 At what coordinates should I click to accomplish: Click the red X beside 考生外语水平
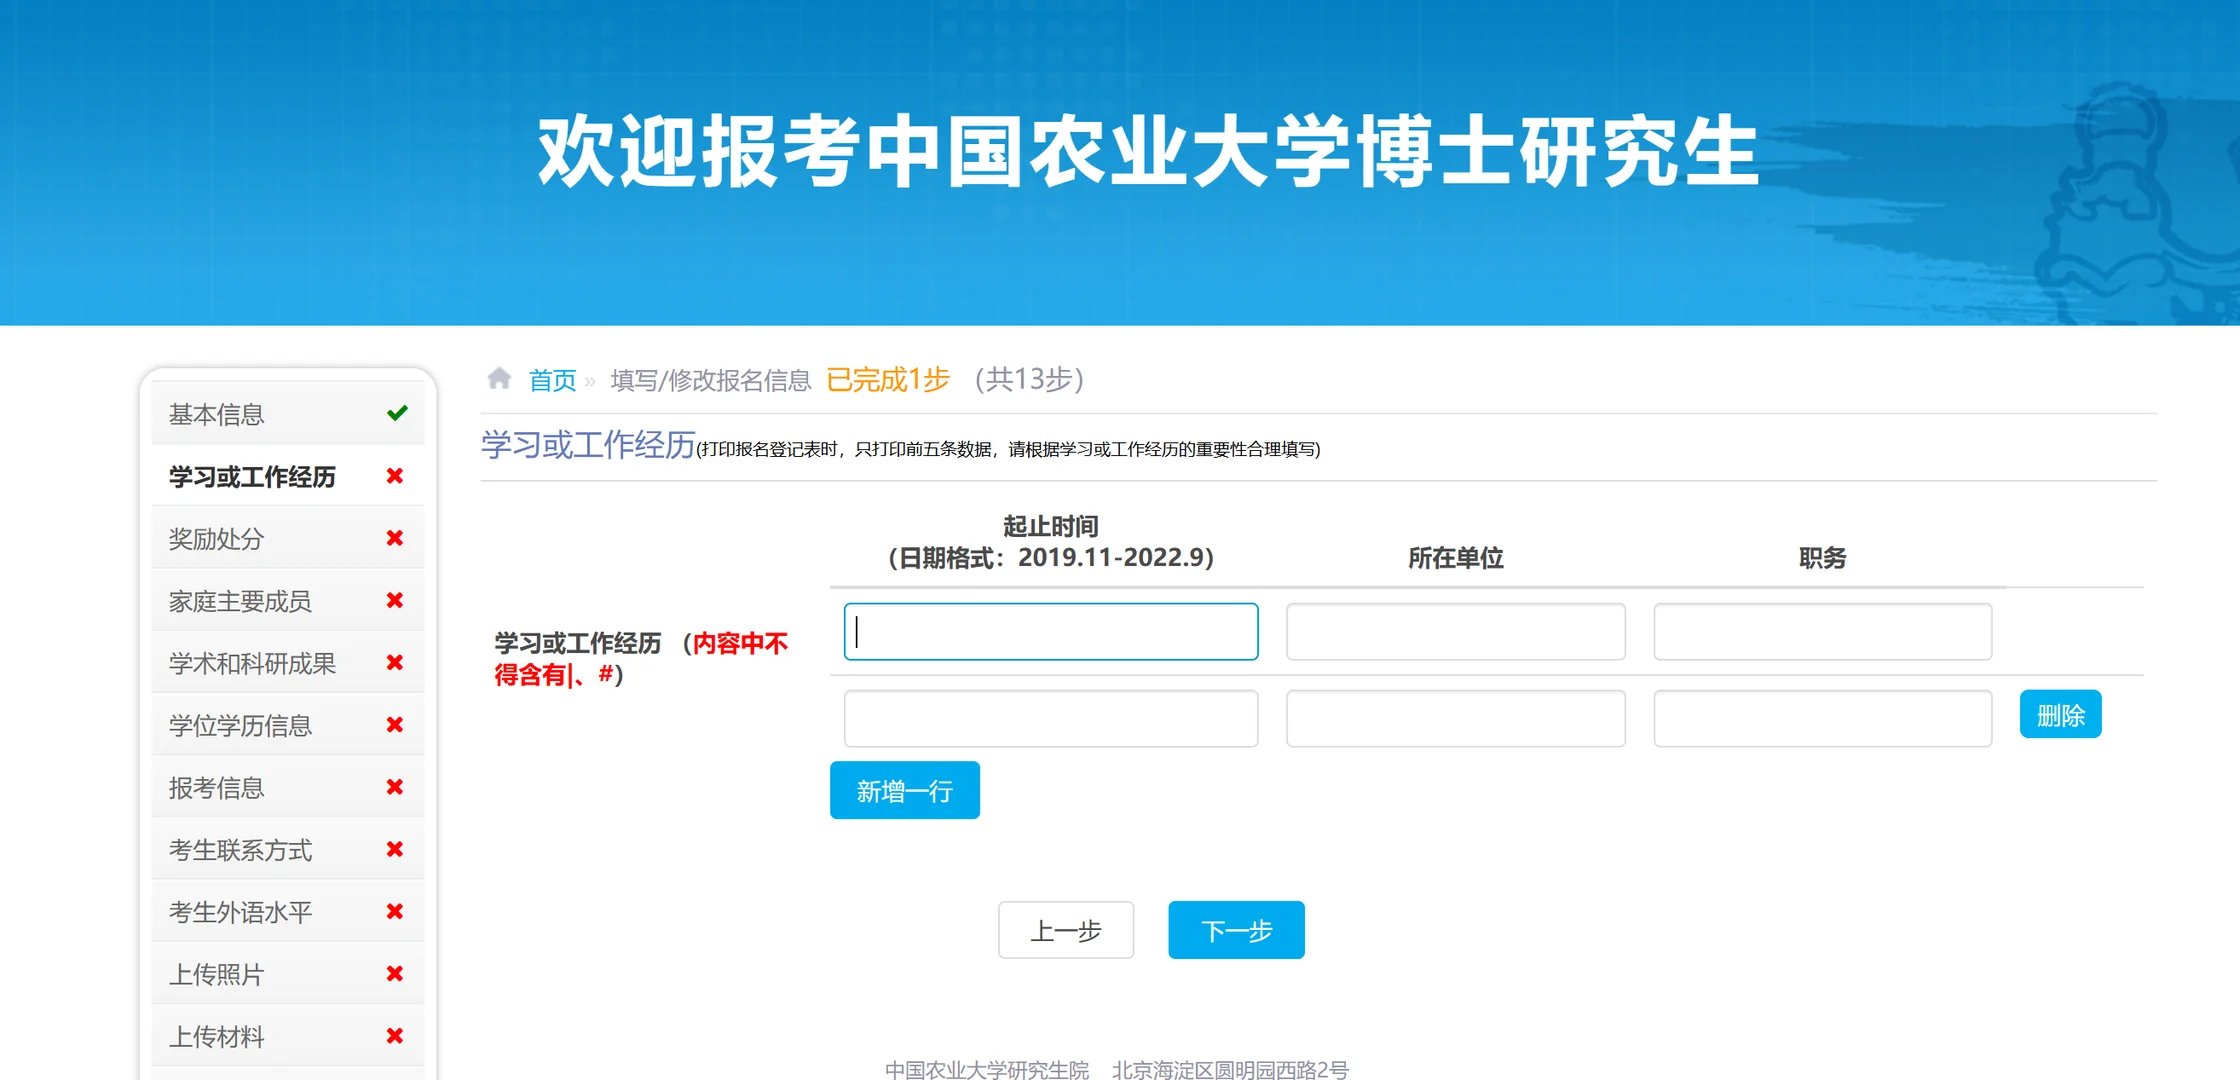395,911
